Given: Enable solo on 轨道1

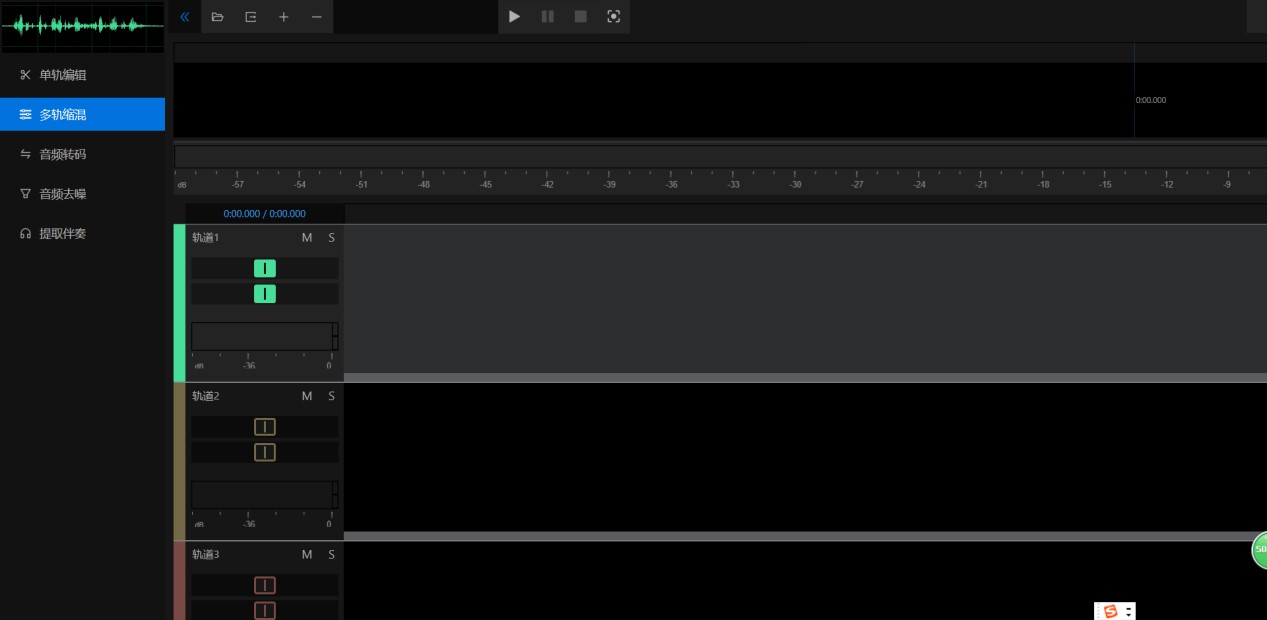Looking at the screenshot, I should click(331, 238).
